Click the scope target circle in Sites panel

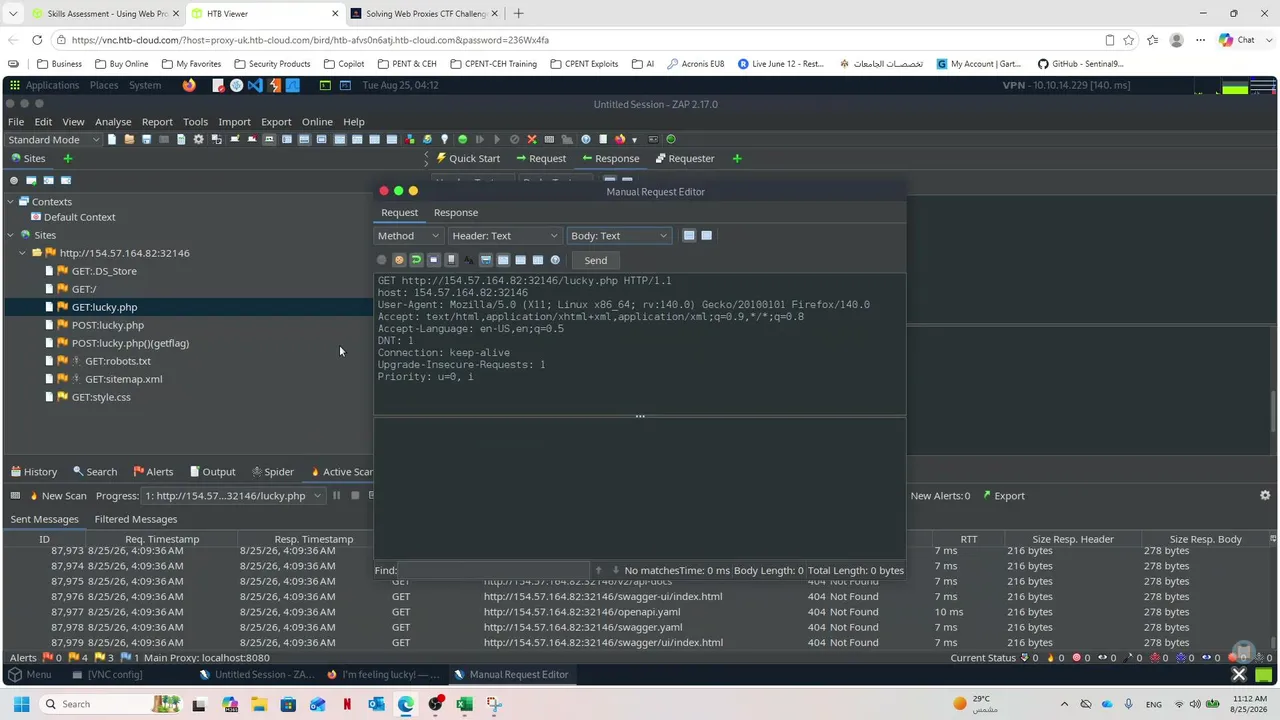point(14,181)
